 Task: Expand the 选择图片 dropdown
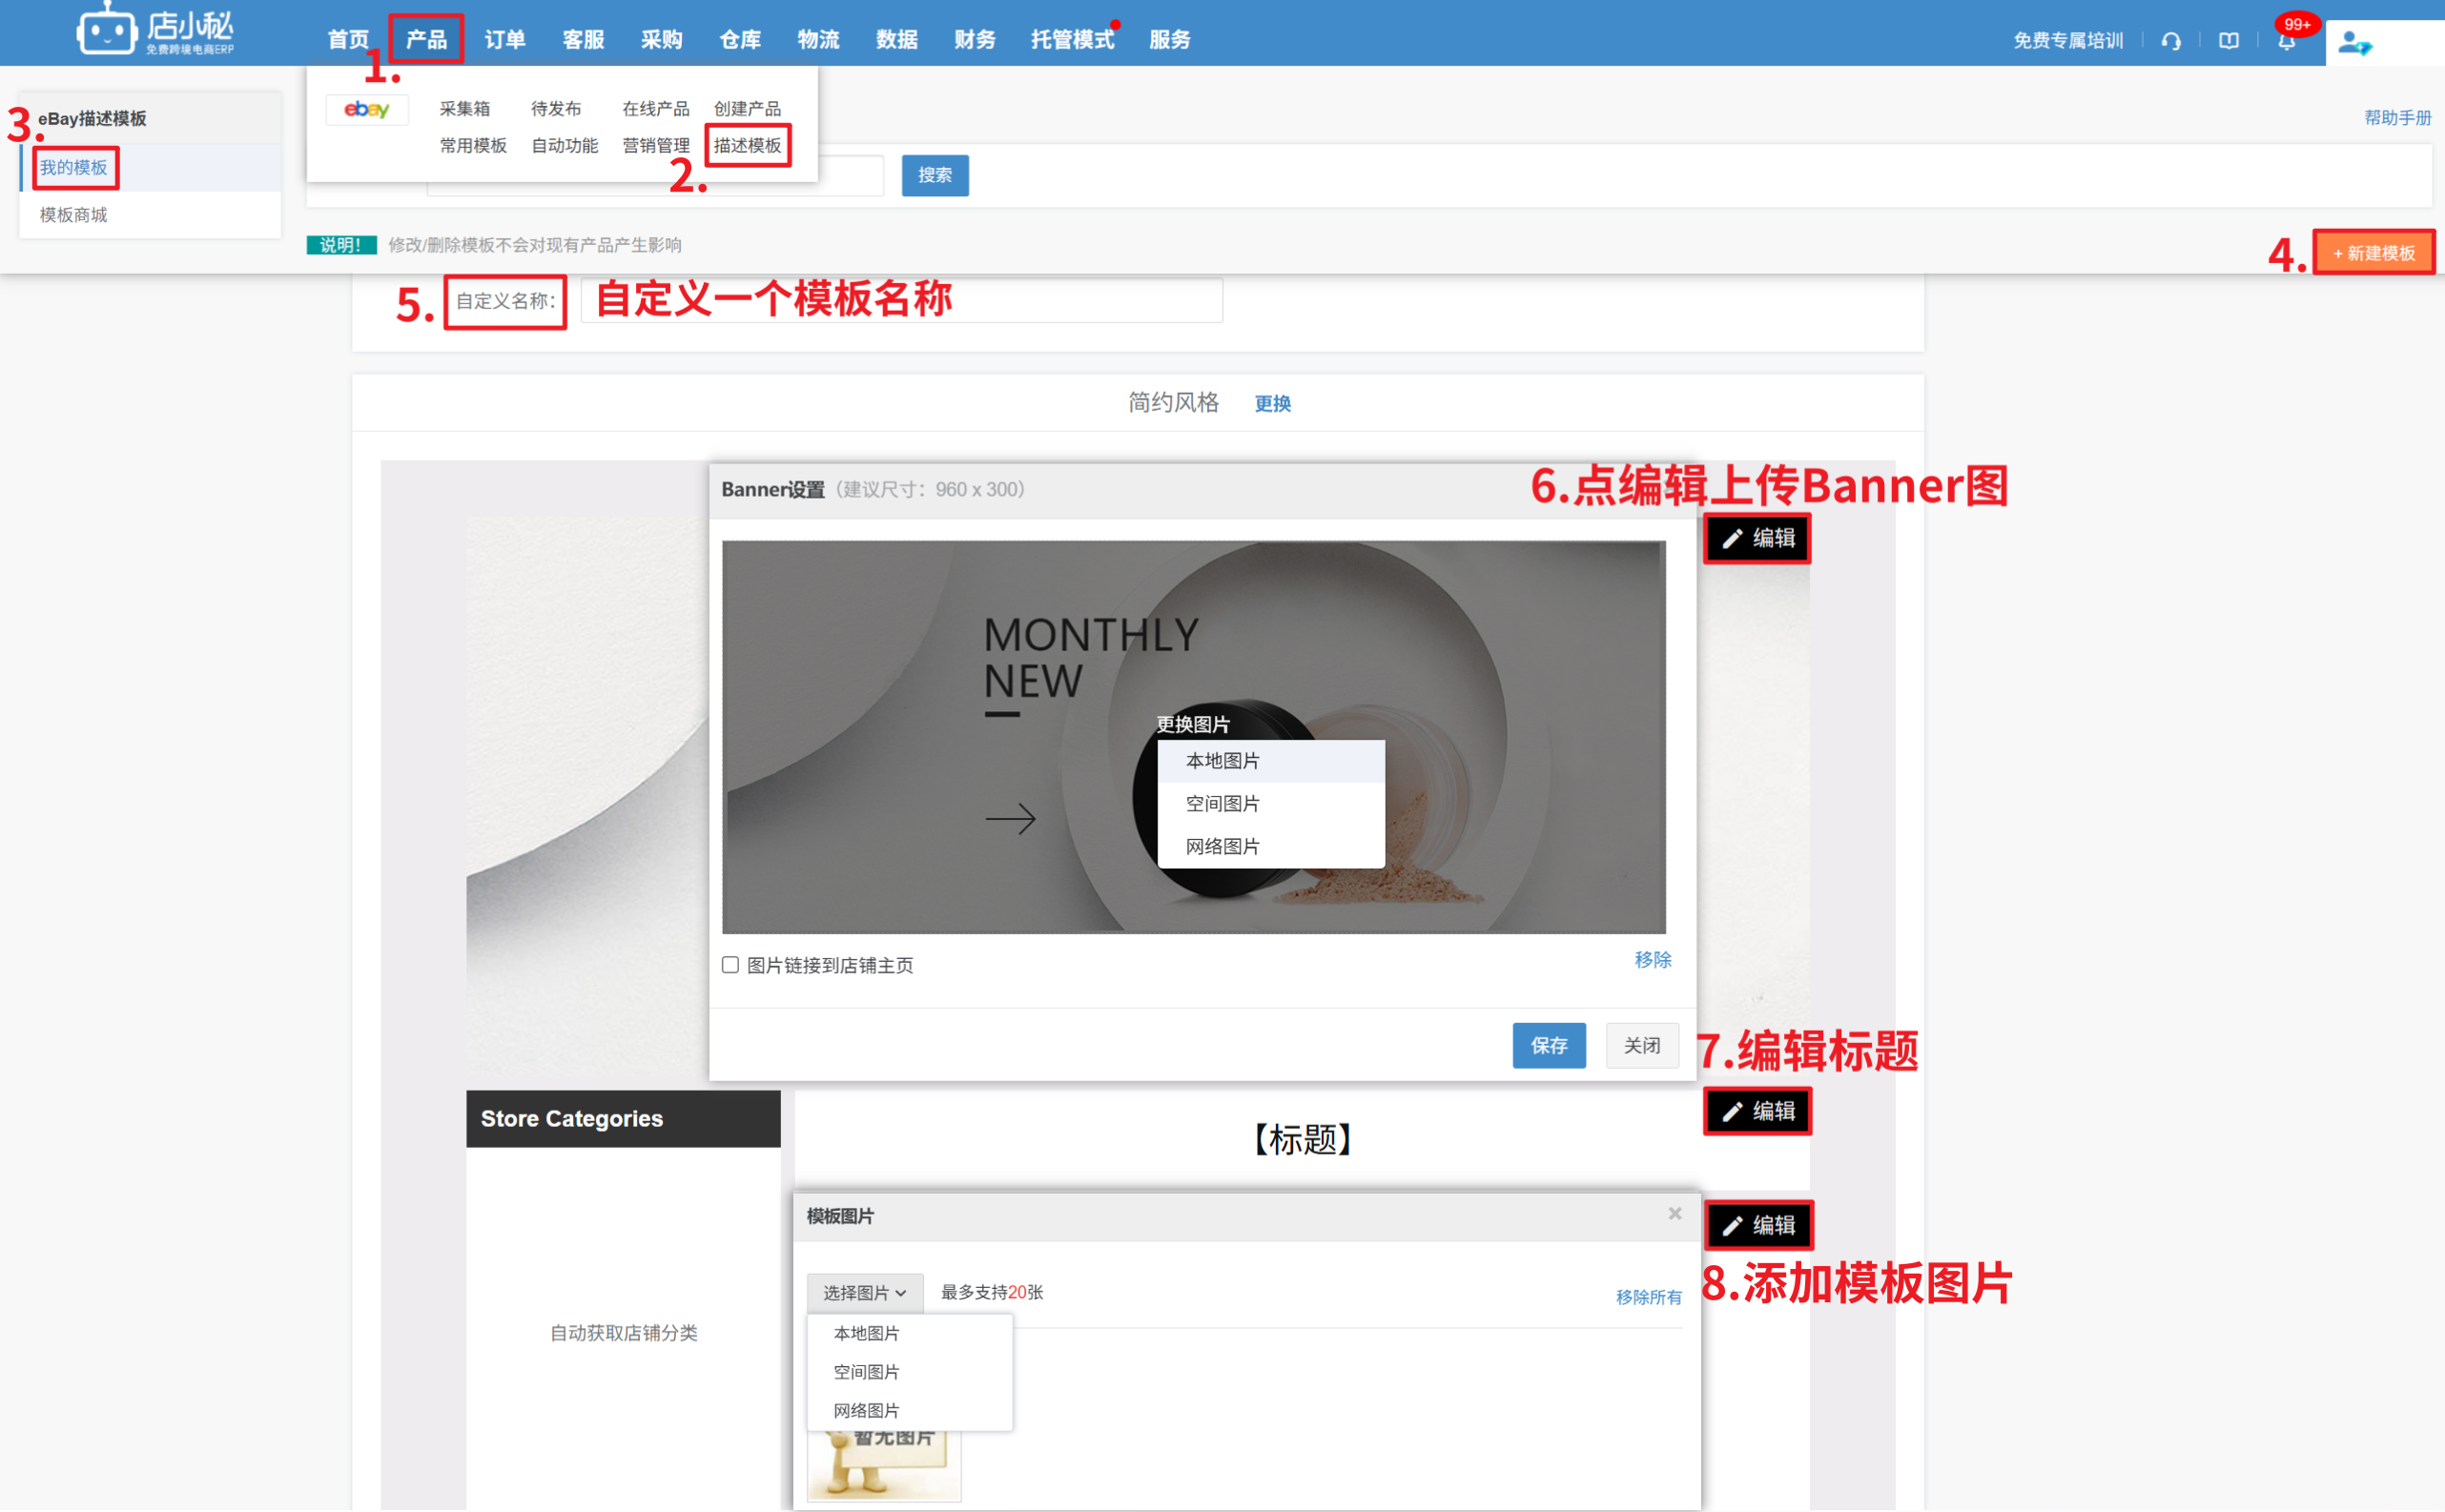click(x=864, y=1292)
